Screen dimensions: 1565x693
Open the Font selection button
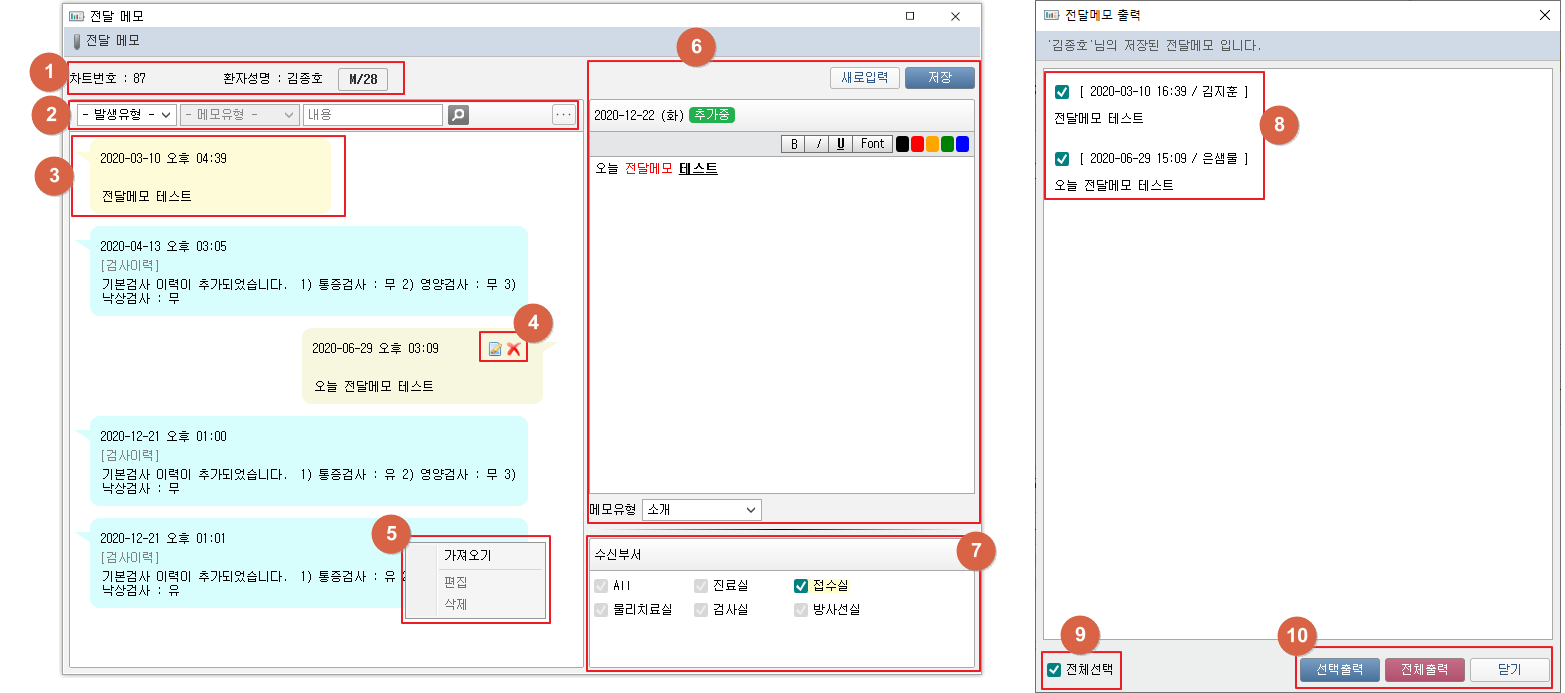[872, 144]
